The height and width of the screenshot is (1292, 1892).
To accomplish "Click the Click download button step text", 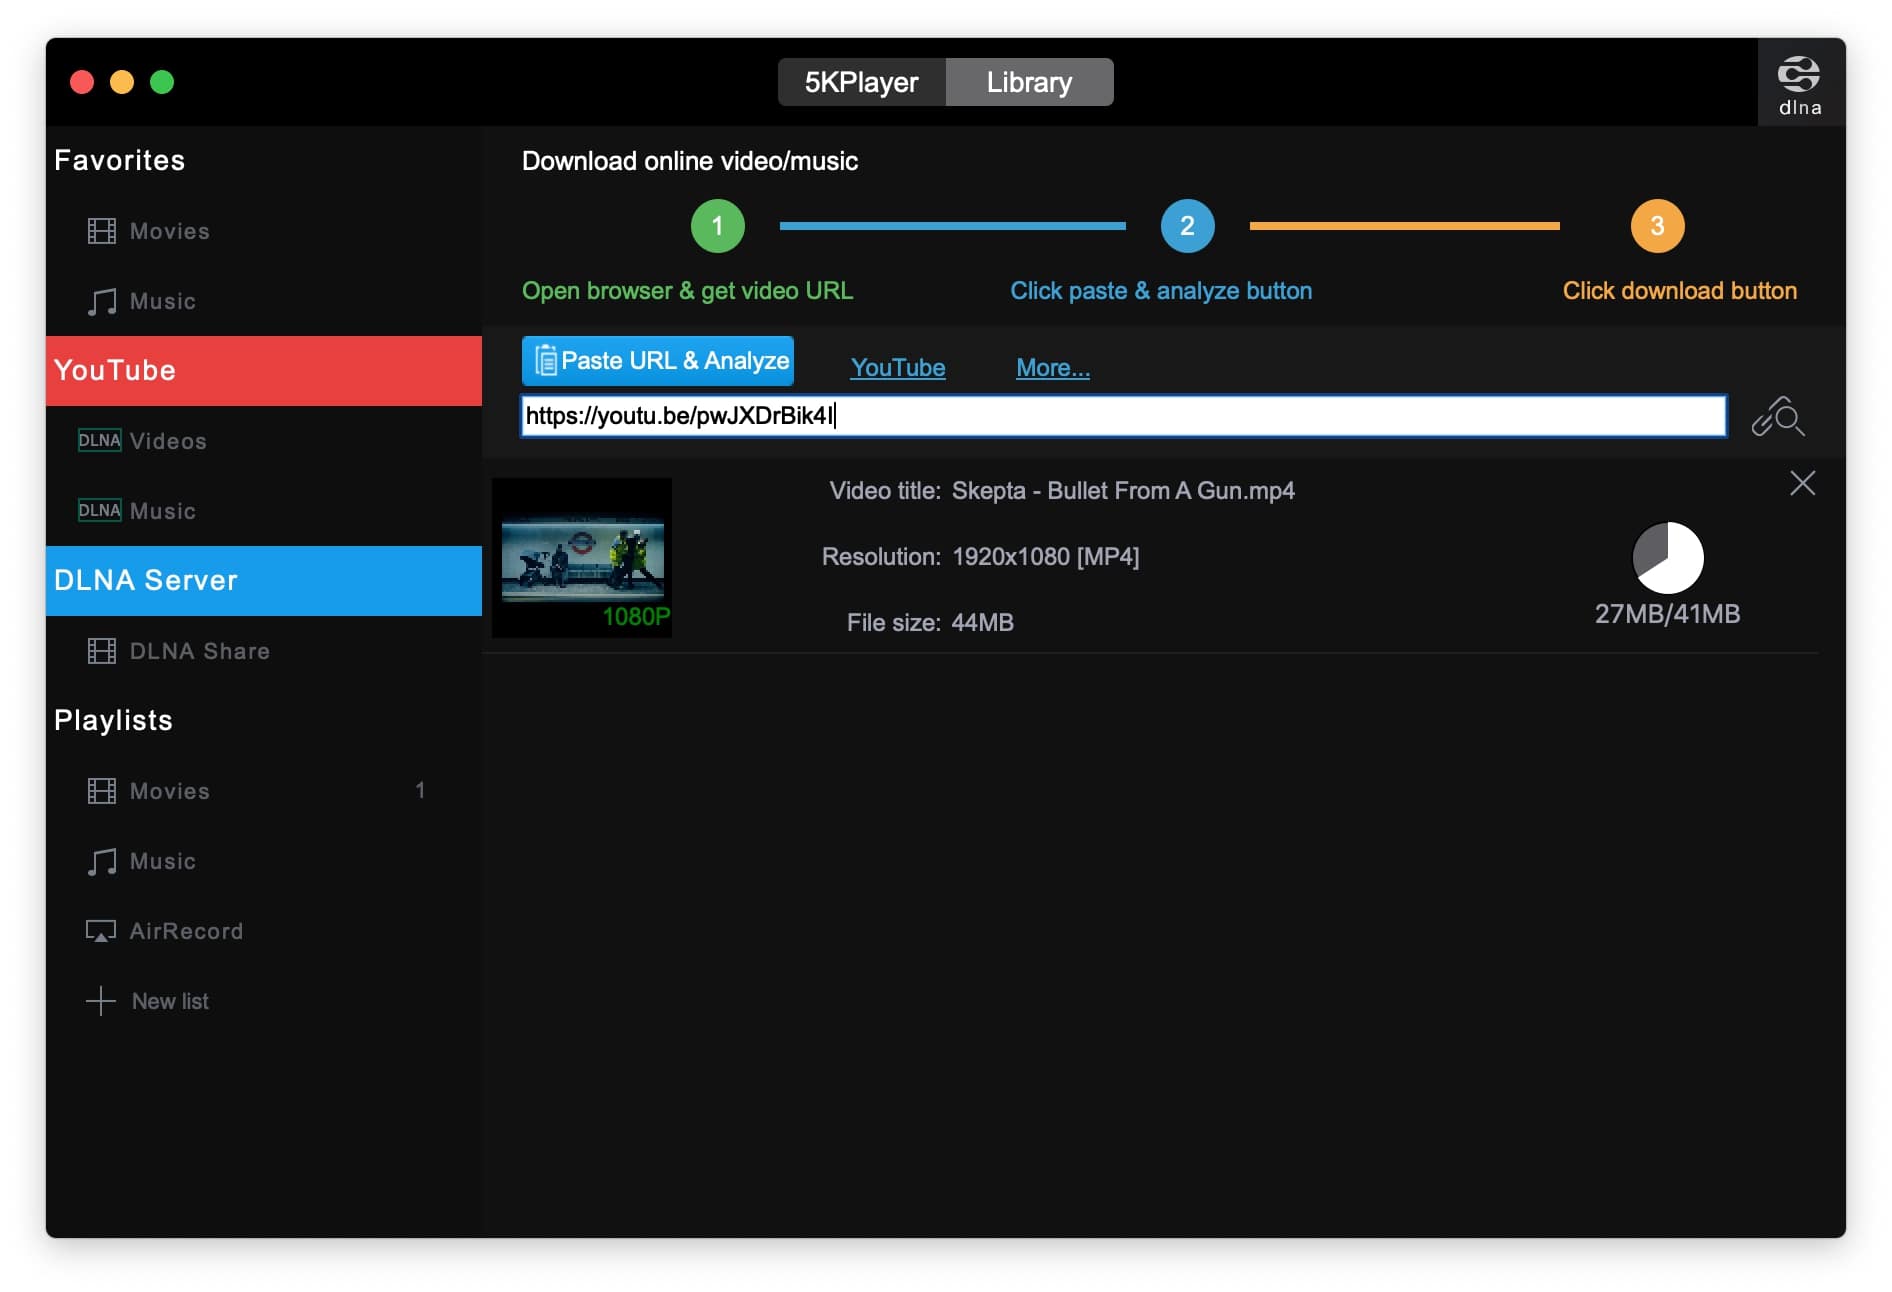I will tap(1680, 291).
